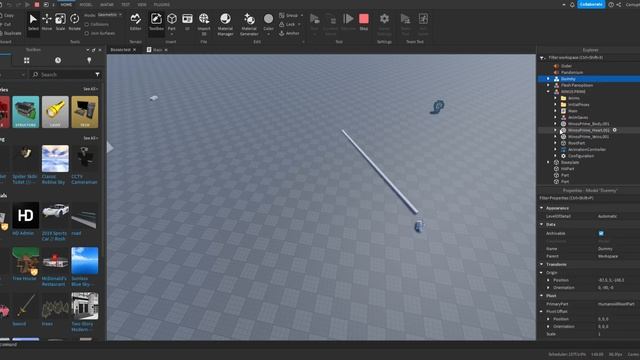Select the flashlight category thumbnail
Image resolution: width=640 pixels, height=360 pixels.
click(x=55, y=112)
